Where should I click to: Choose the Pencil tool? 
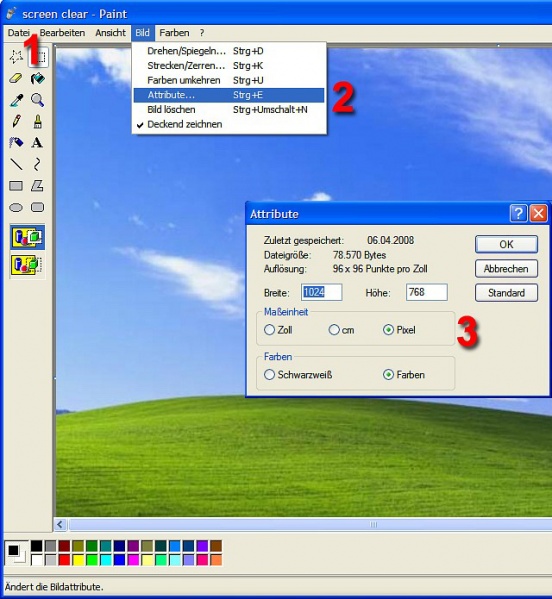coord(16,121)
